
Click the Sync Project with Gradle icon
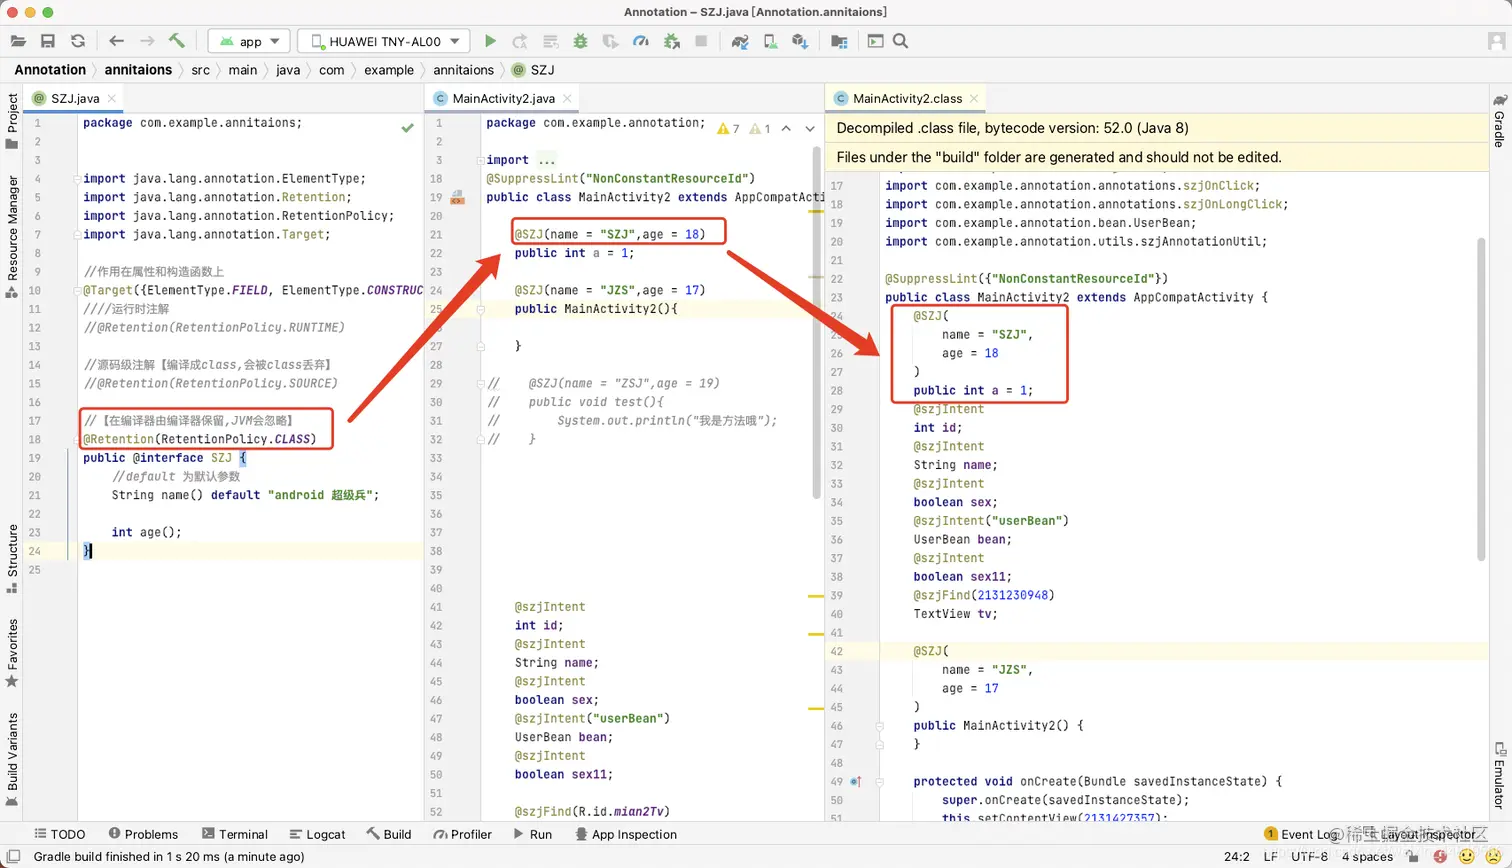tap(740, 41)
